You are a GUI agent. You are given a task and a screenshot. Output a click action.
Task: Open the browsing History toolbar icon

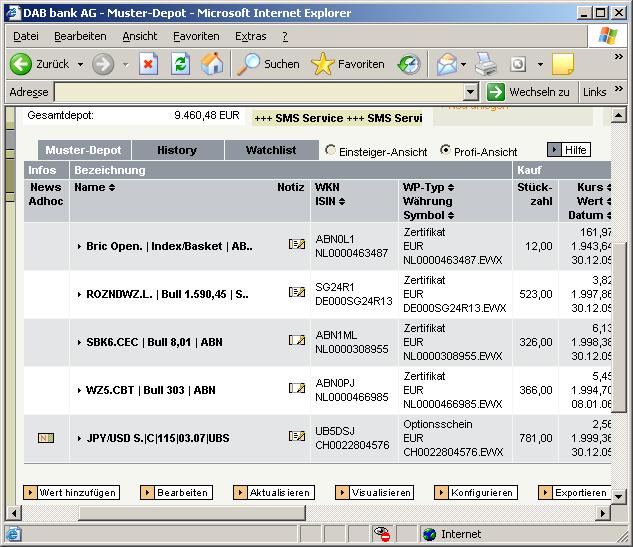(x=409, y=64)
